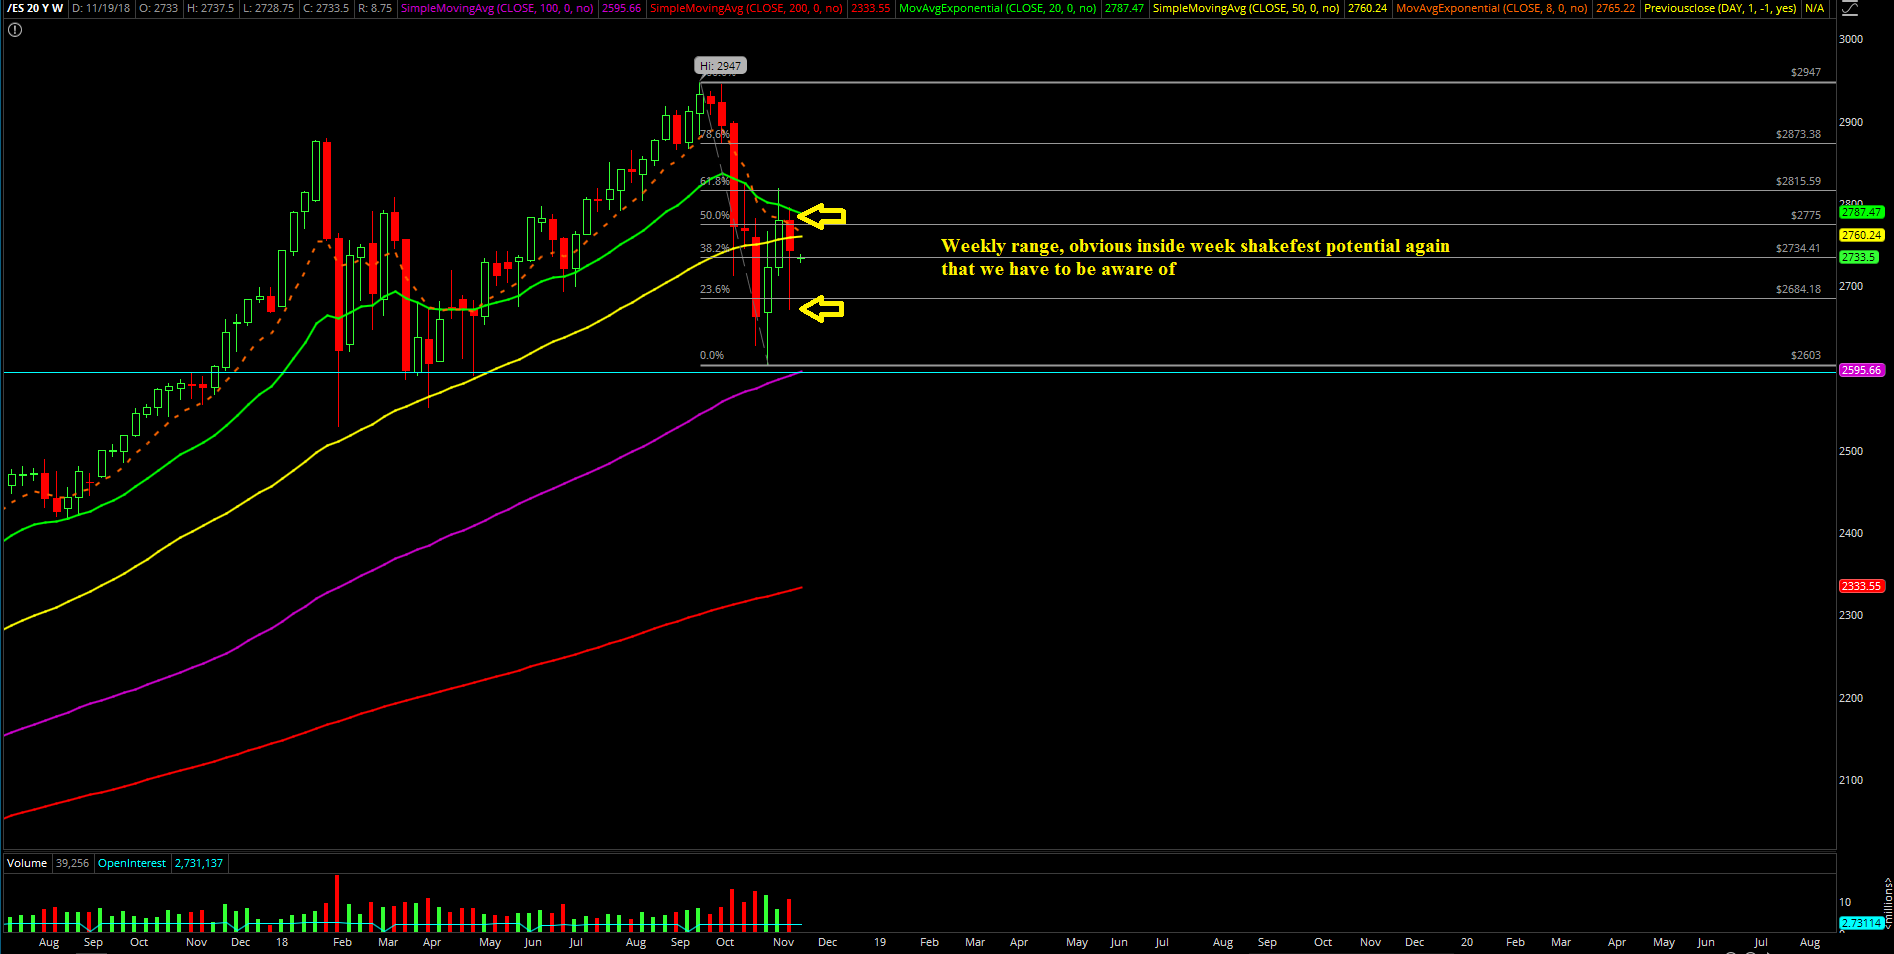Screen dimensions: 1894x954
Task: Click the red 2333.55 price bubble
Action: tap(1861, 586)
